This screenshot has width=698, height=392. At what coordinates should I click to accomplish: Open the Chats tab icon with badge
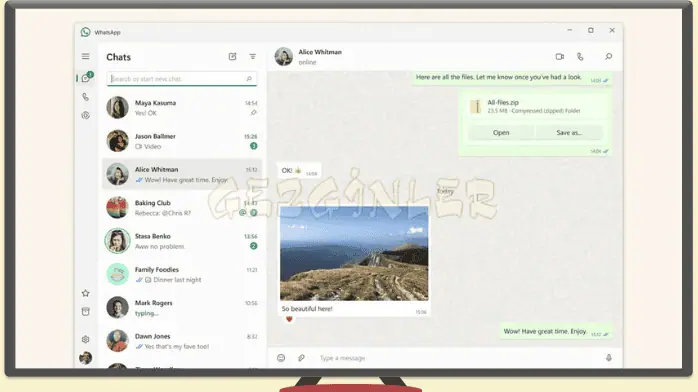point(86,78)
